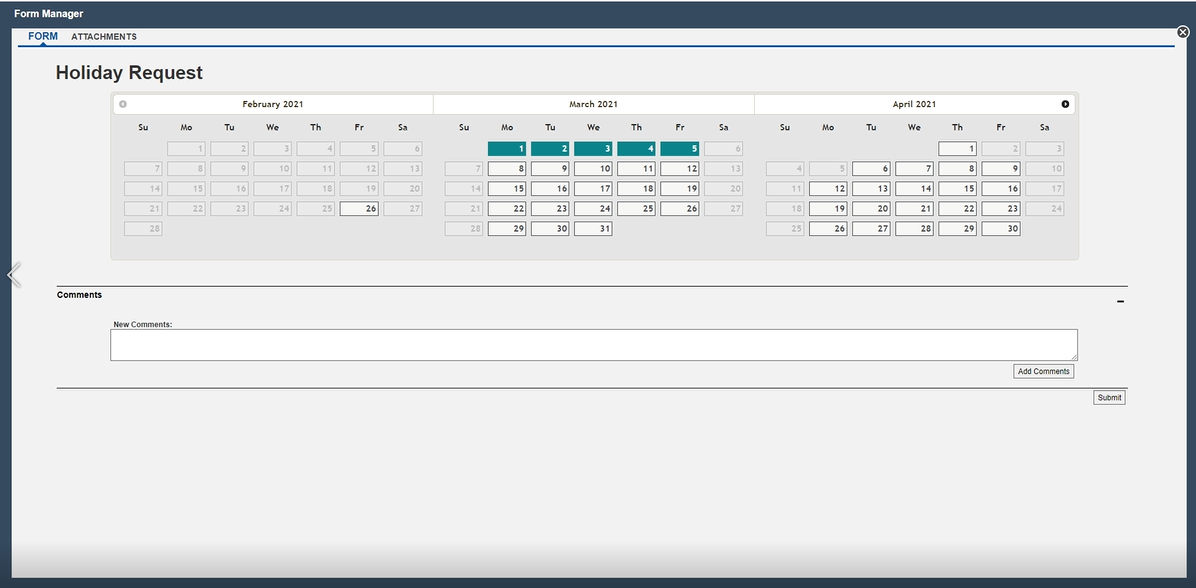The height and width of the screenshot is (588, 1196).
Task: Deselect March 1 in the calendar
Action: pyautogui.click(x=506, y=149)
